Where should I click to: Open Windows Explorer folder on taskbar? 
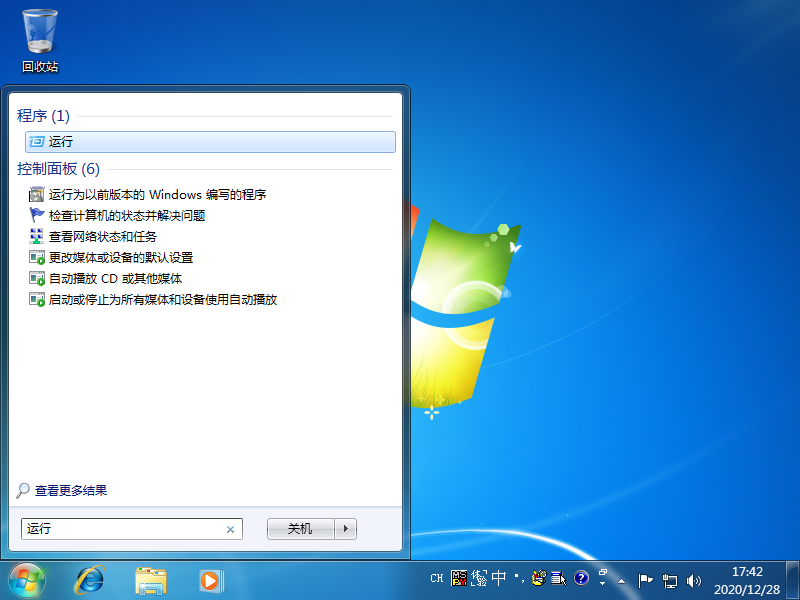151,579
